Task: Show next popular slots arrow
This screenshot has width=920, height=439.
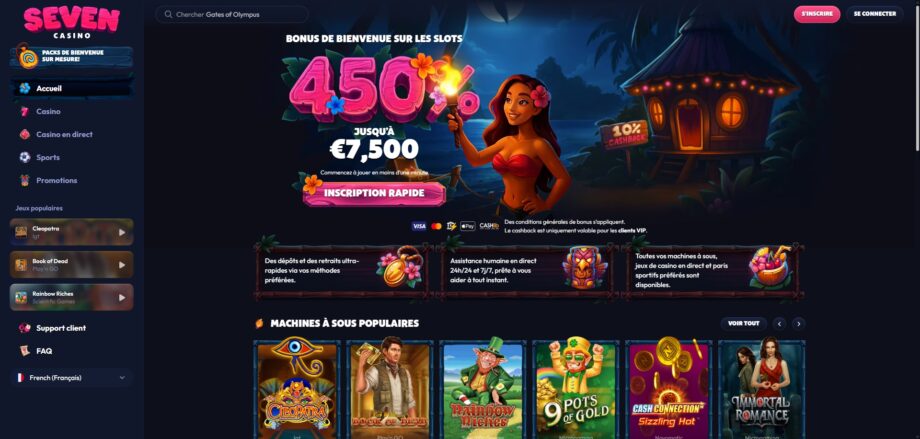Action: tap(799, 323)
